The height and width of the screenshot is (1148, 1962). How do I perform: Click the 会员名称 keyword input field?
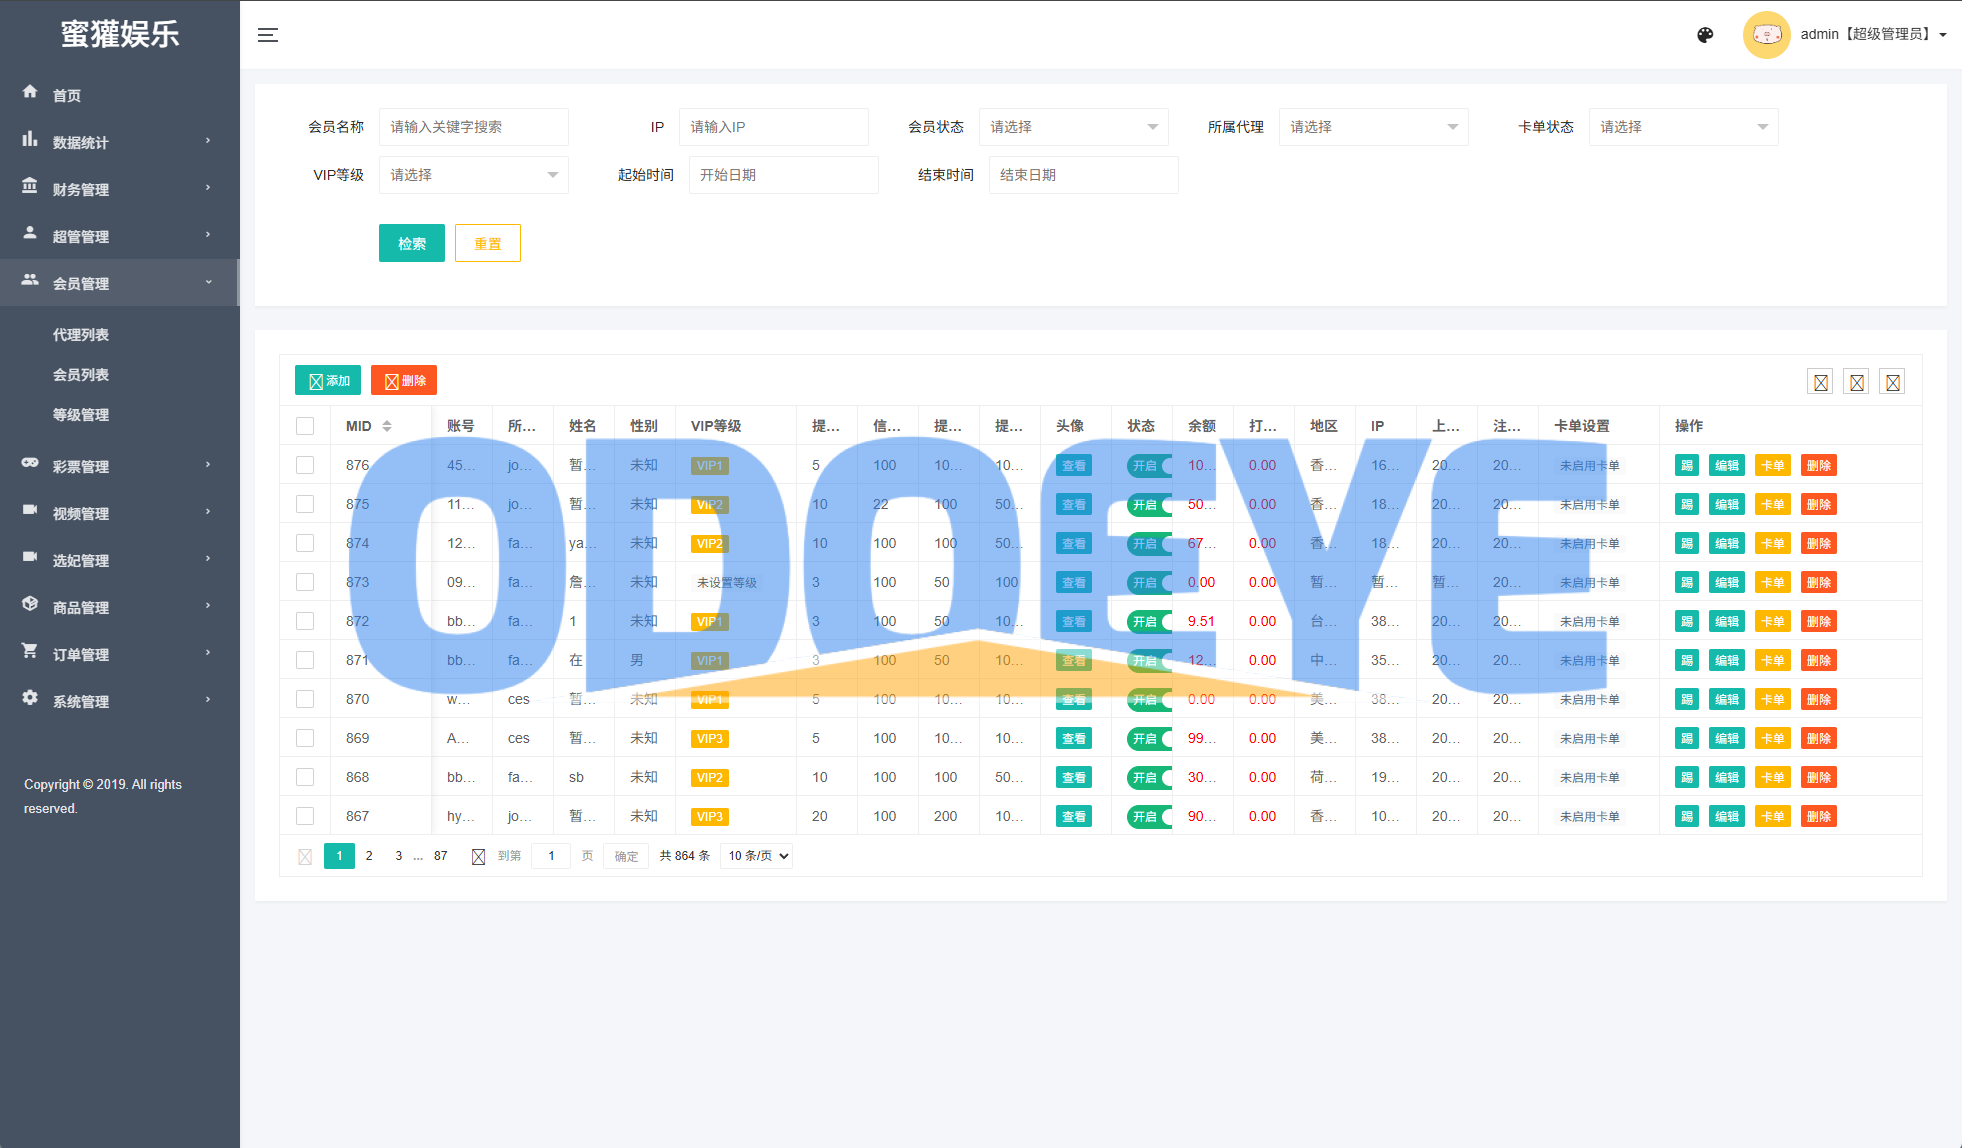point(473,127)
